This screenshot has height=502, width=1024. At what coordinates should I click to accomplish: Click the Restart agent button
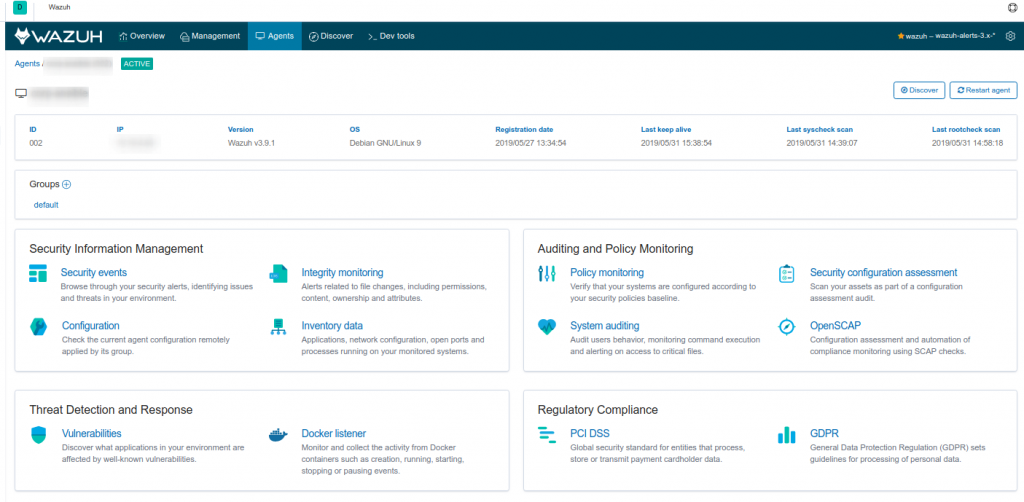pyautogui.click(x=983, y=90)
